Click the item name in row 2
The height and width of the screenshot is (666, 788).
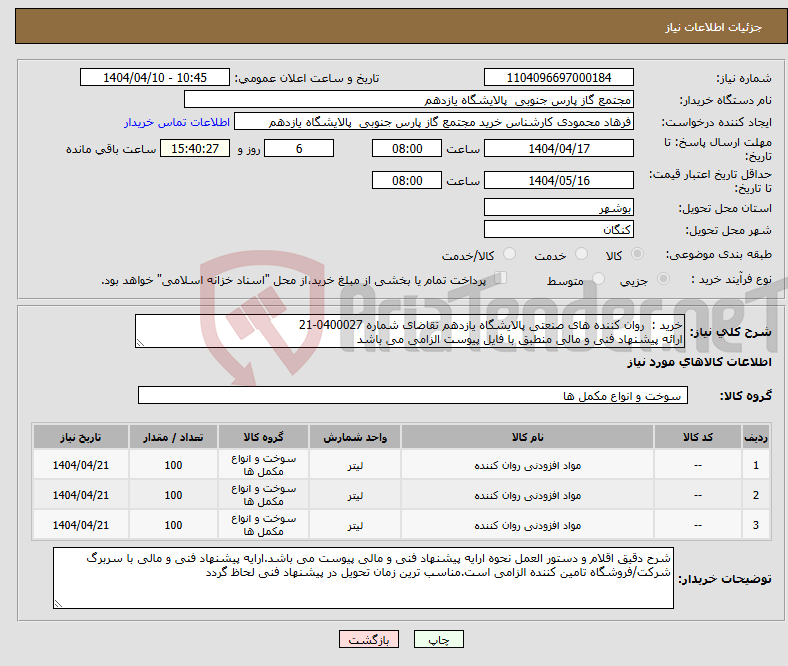528,496
